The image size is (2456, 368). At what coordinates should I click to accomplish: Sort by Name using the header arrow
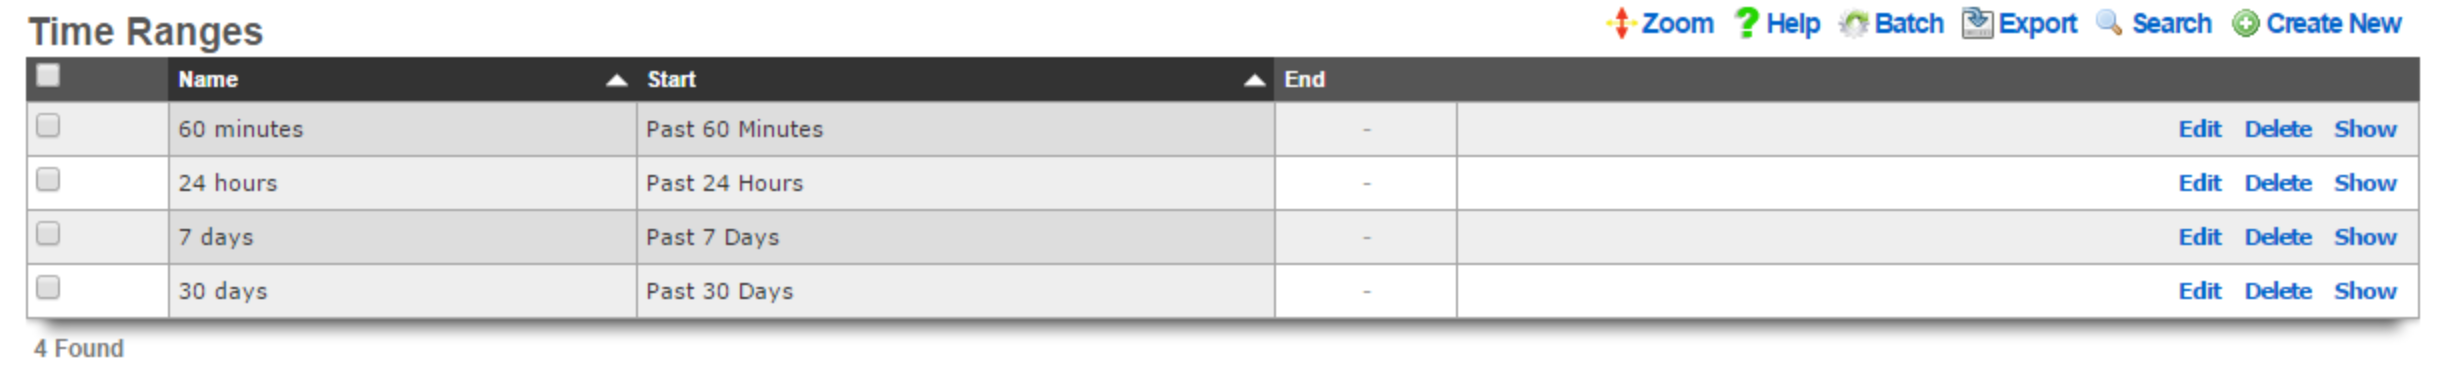point(617,81)
